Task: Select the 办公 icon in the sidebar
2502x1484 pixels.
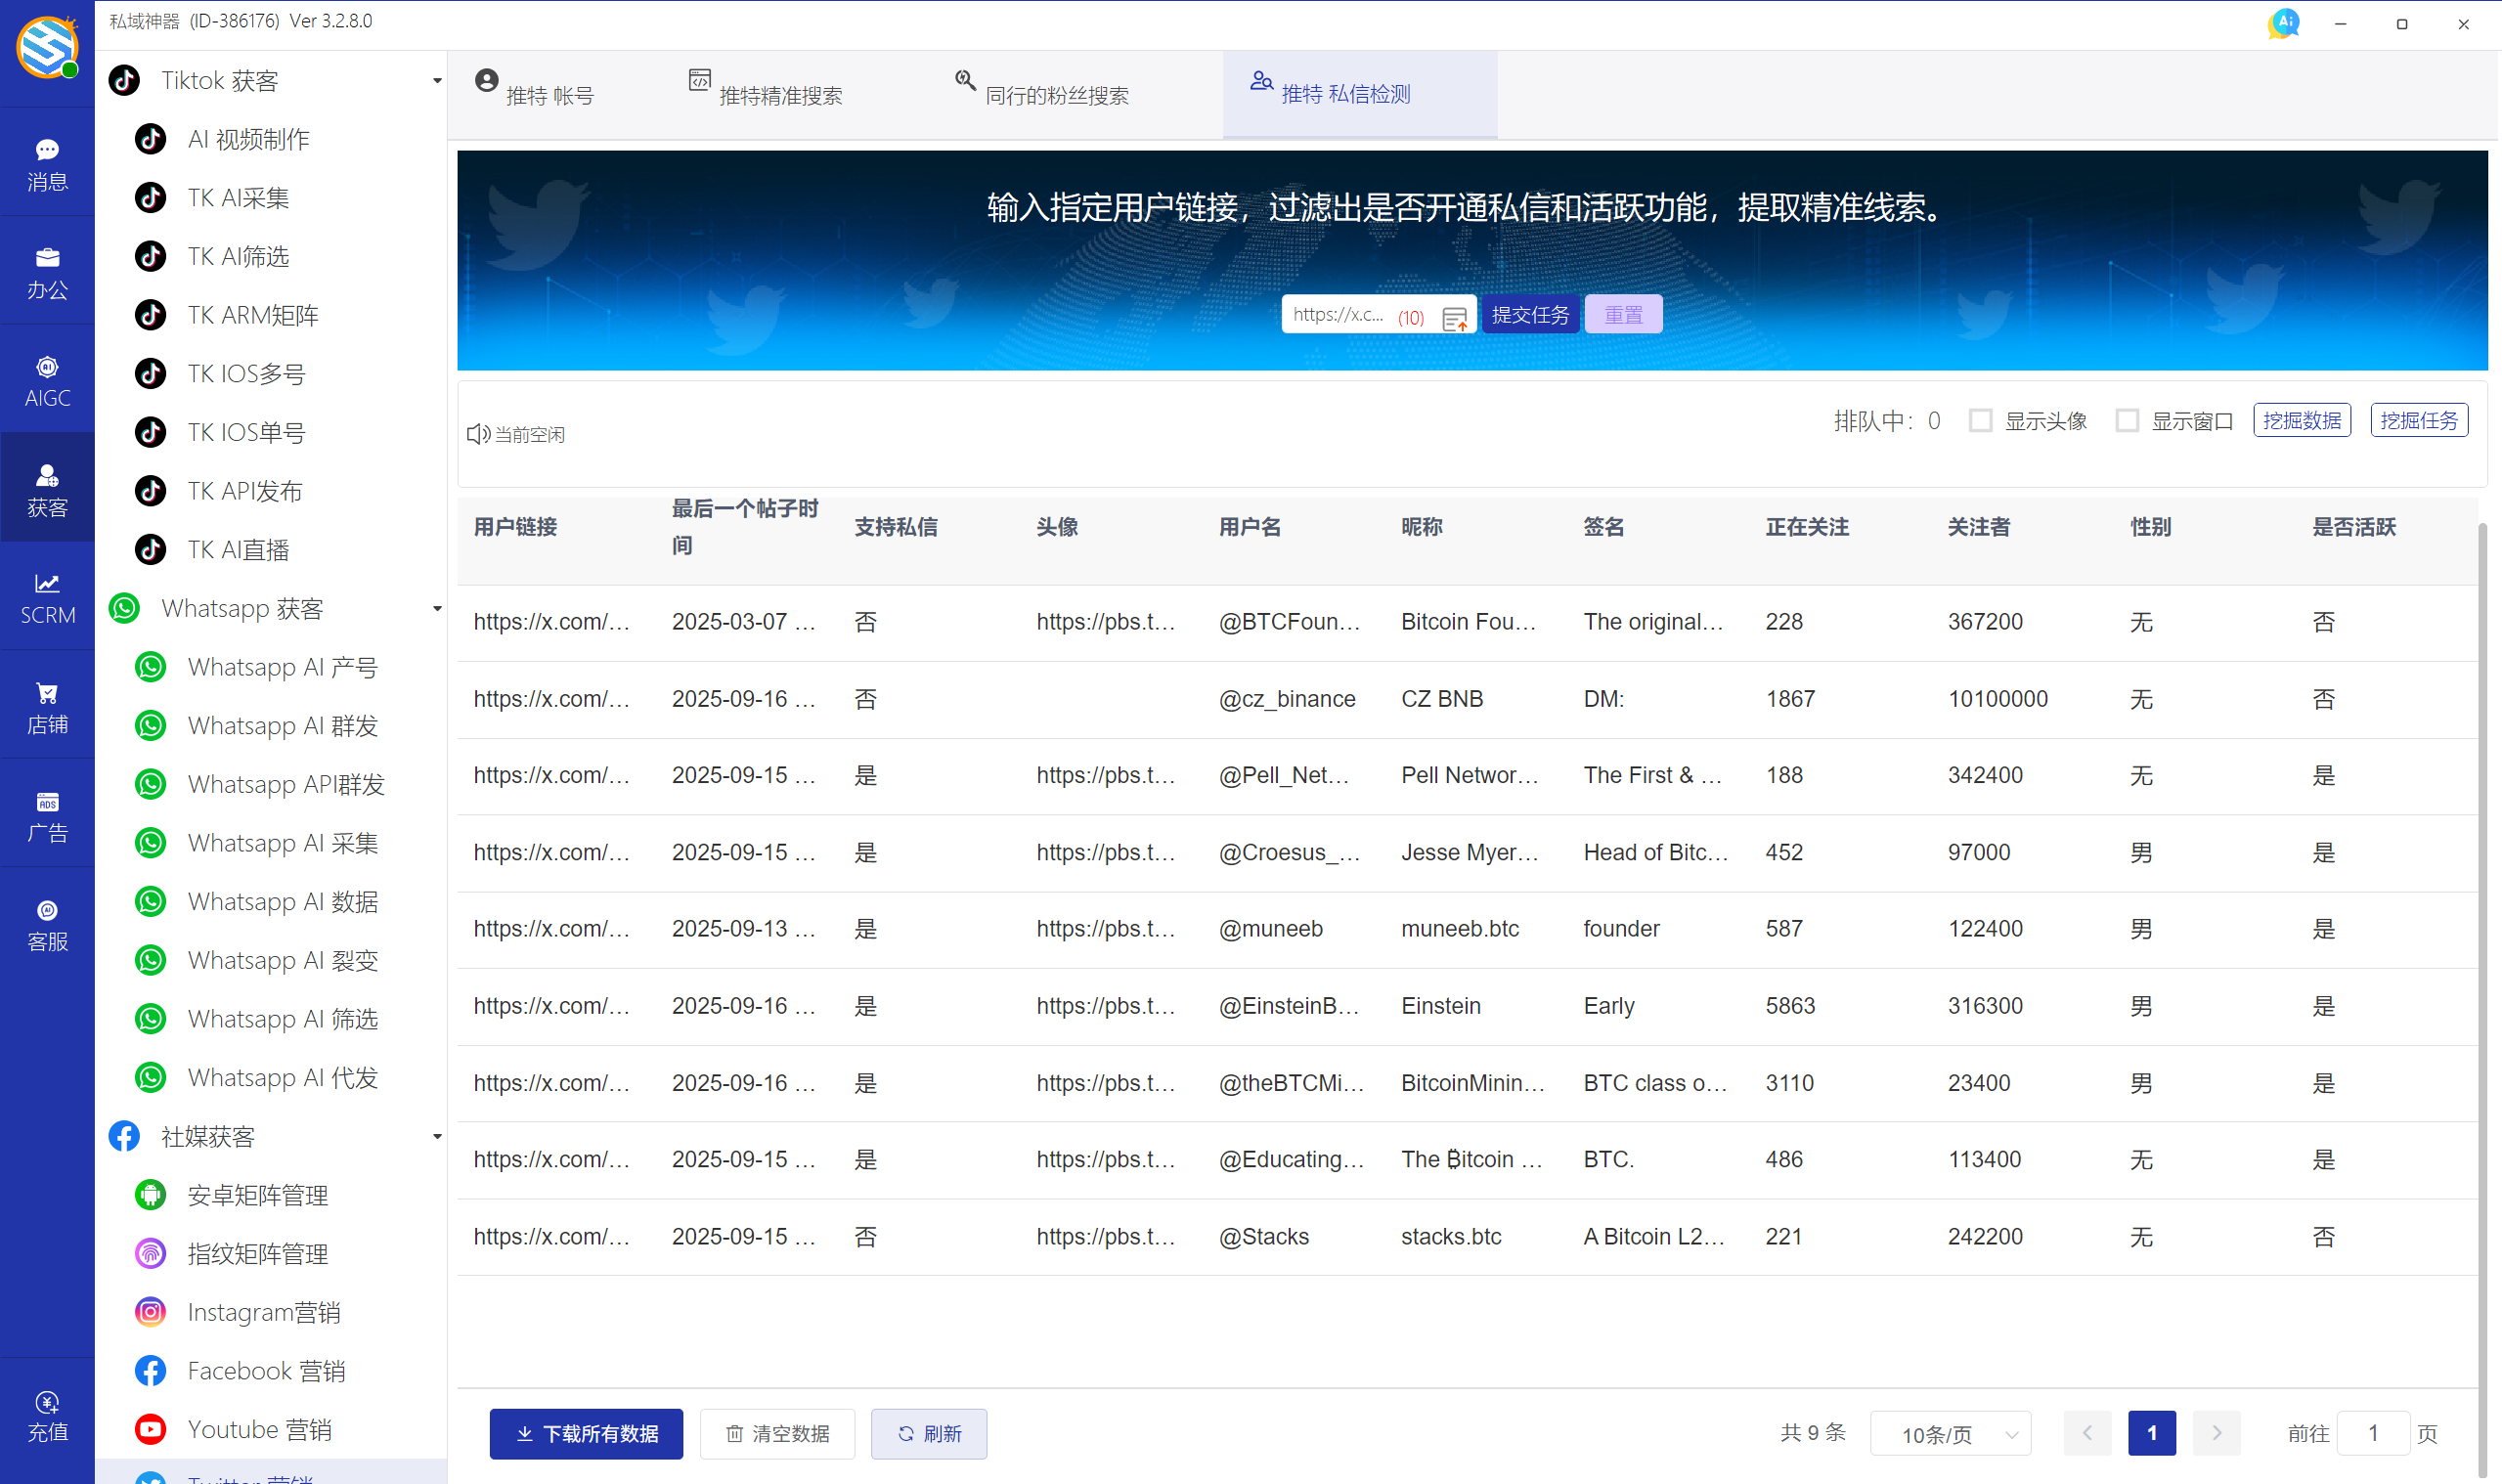Action: pyautogui.click(x=47, y=271)
